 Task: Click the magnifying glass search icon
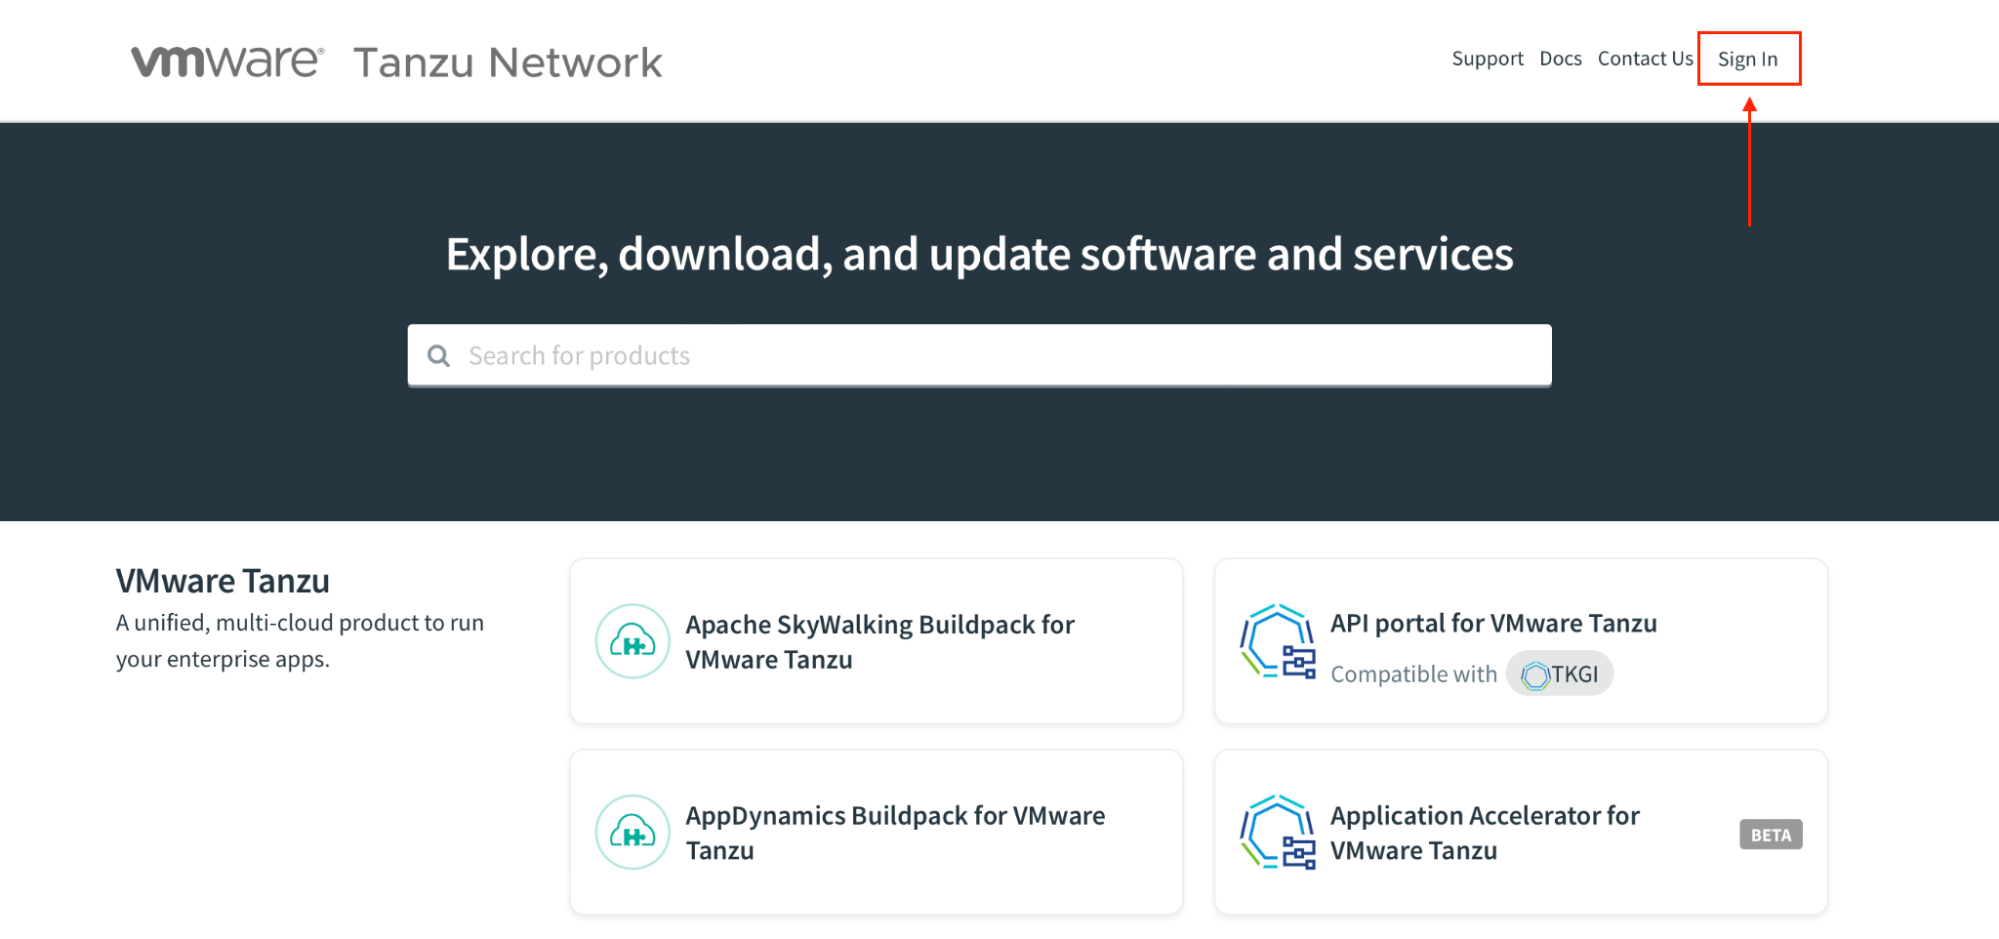[438, 356]
